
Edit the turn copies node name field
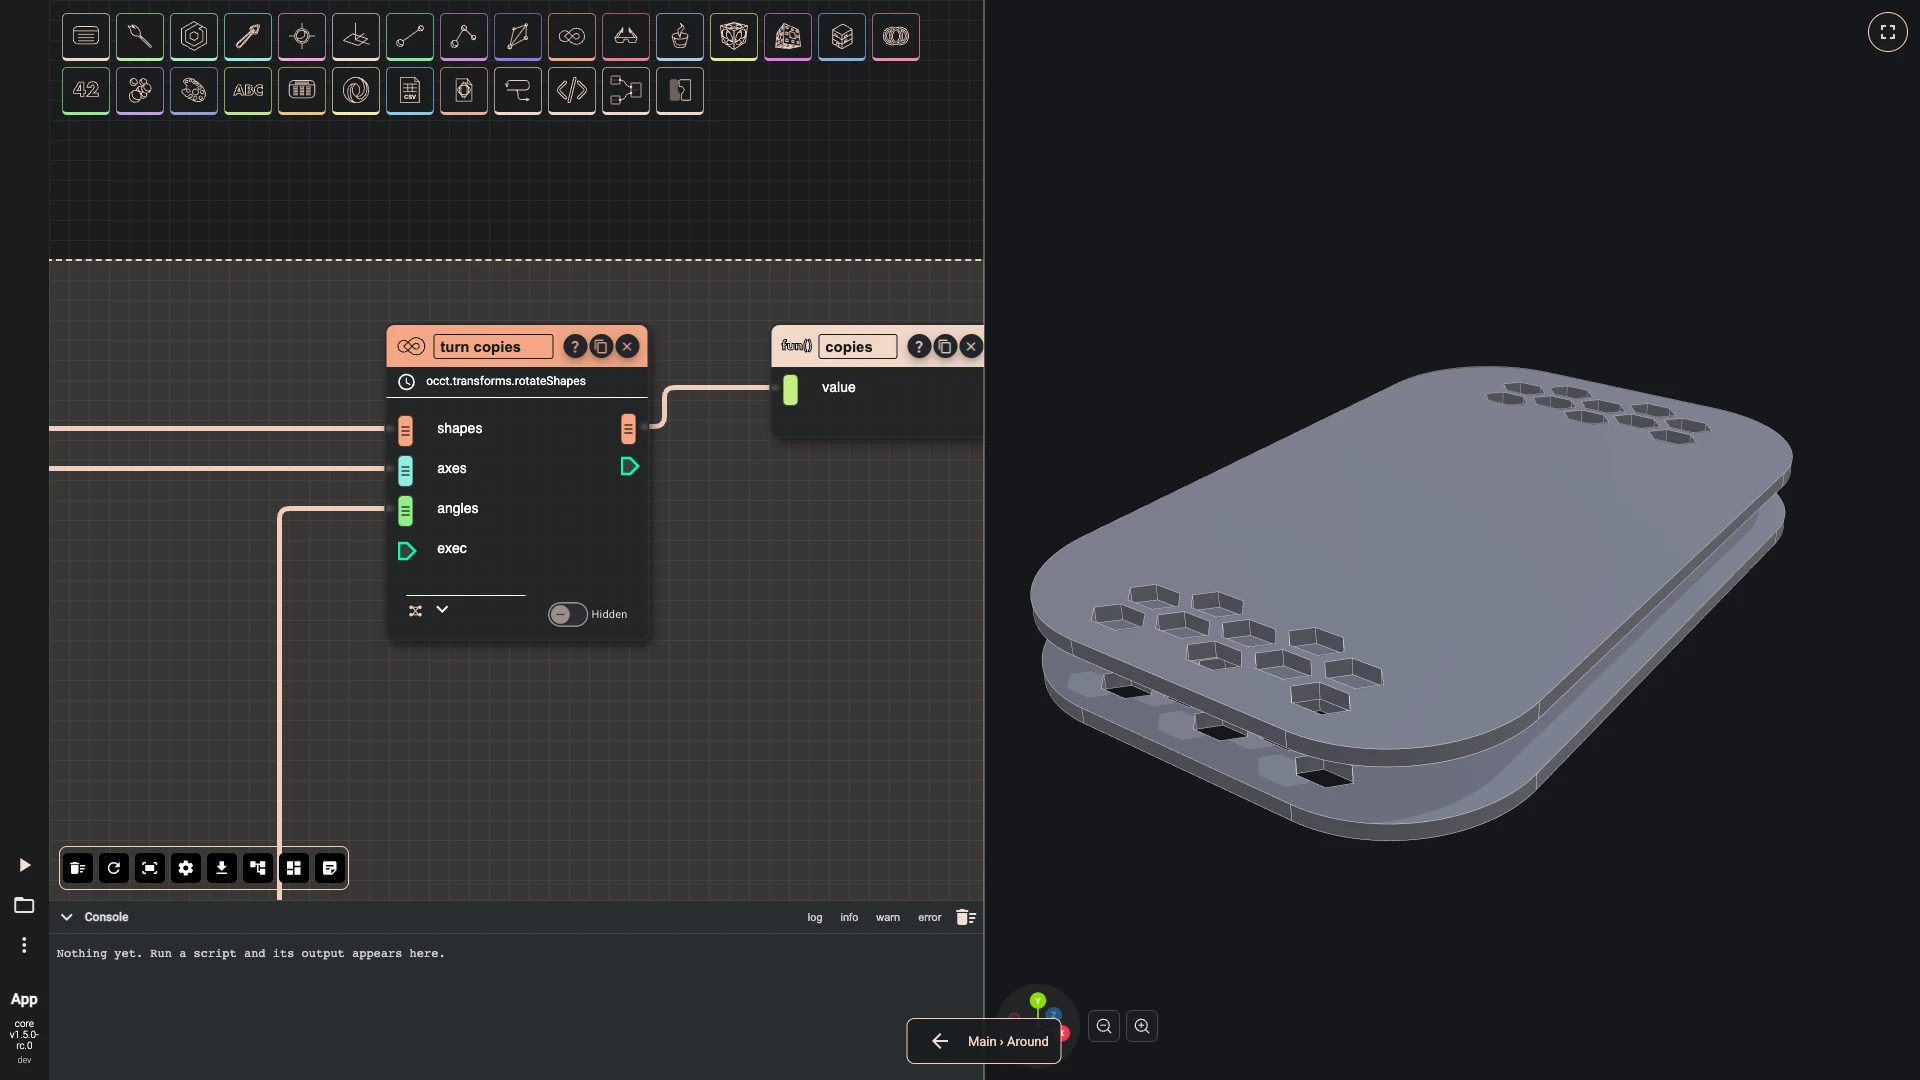pos(493,347)
